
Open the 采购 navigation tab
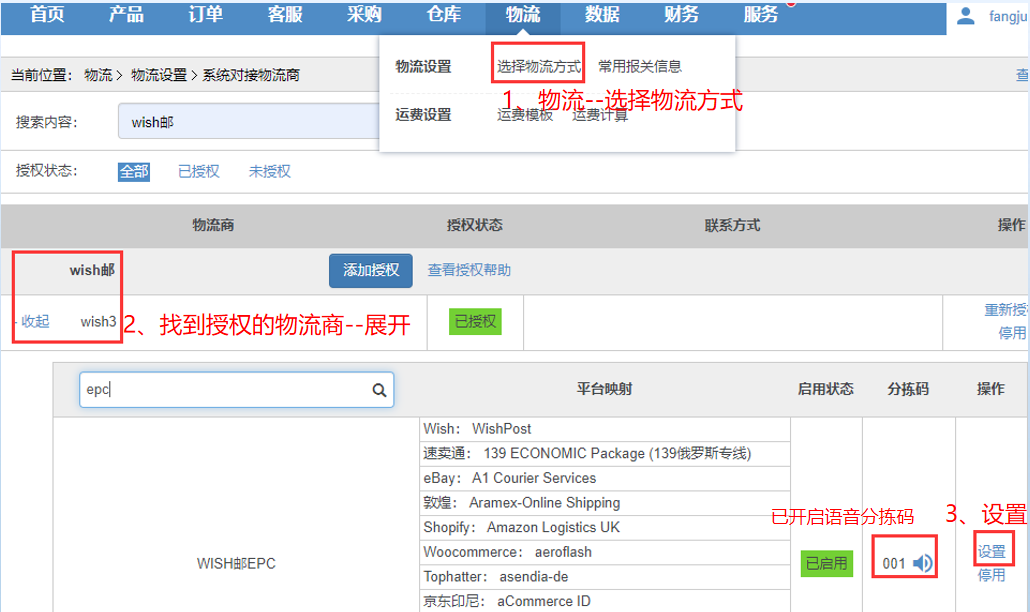tap(365, 14)
